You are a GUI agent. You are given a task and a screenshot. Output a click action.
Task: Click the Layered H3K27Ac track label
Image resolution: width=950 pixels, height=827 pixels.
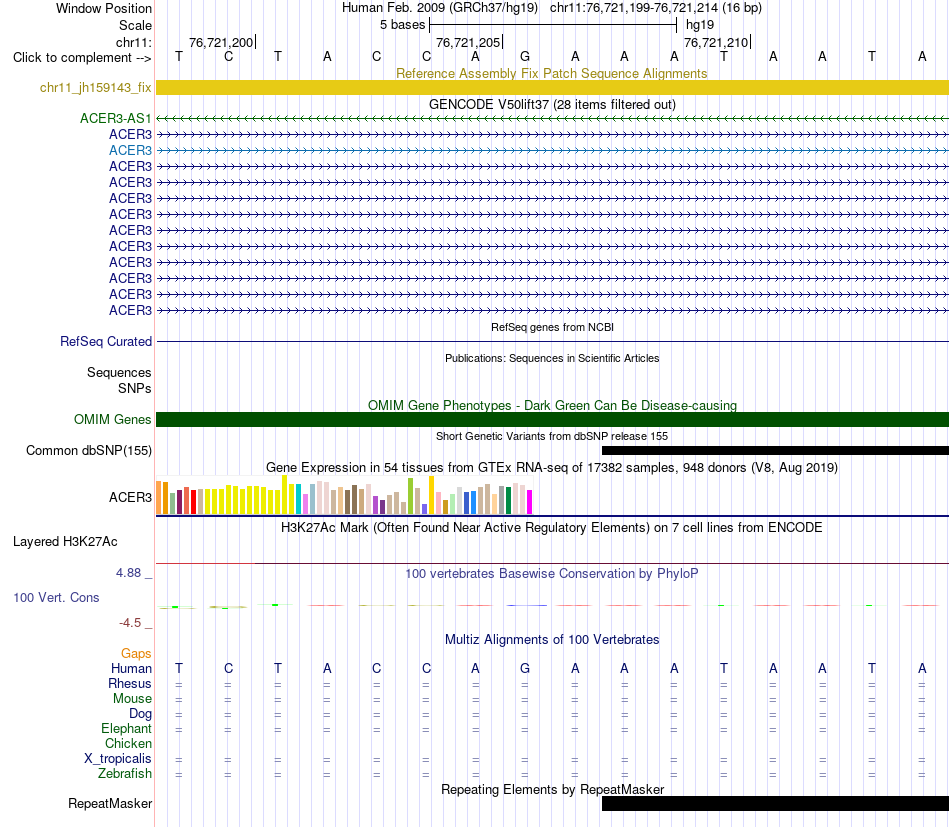(65, 542)
